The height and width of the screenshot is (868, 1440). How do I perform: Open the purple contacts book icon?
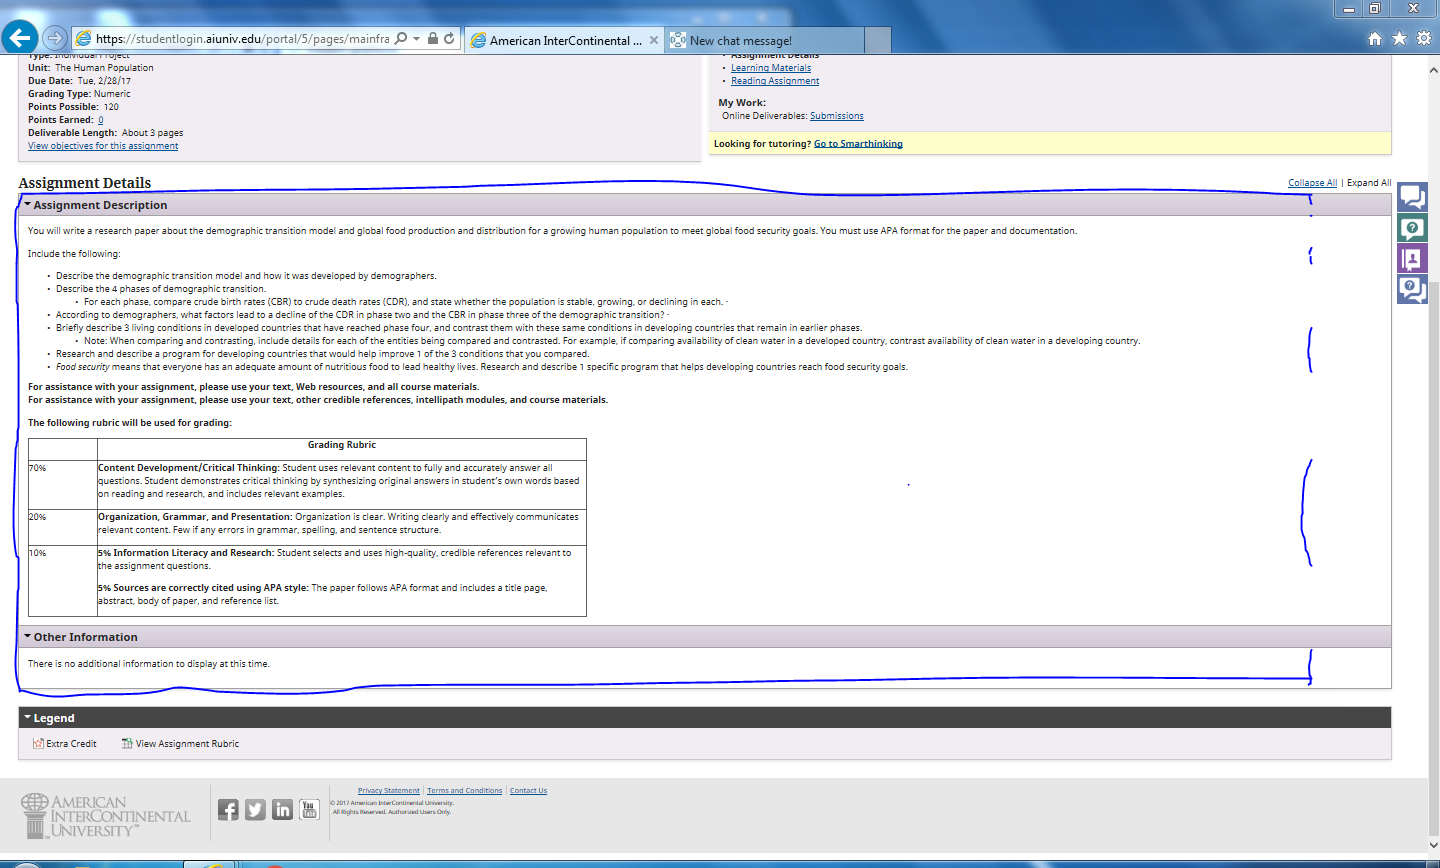(1412, 259)
